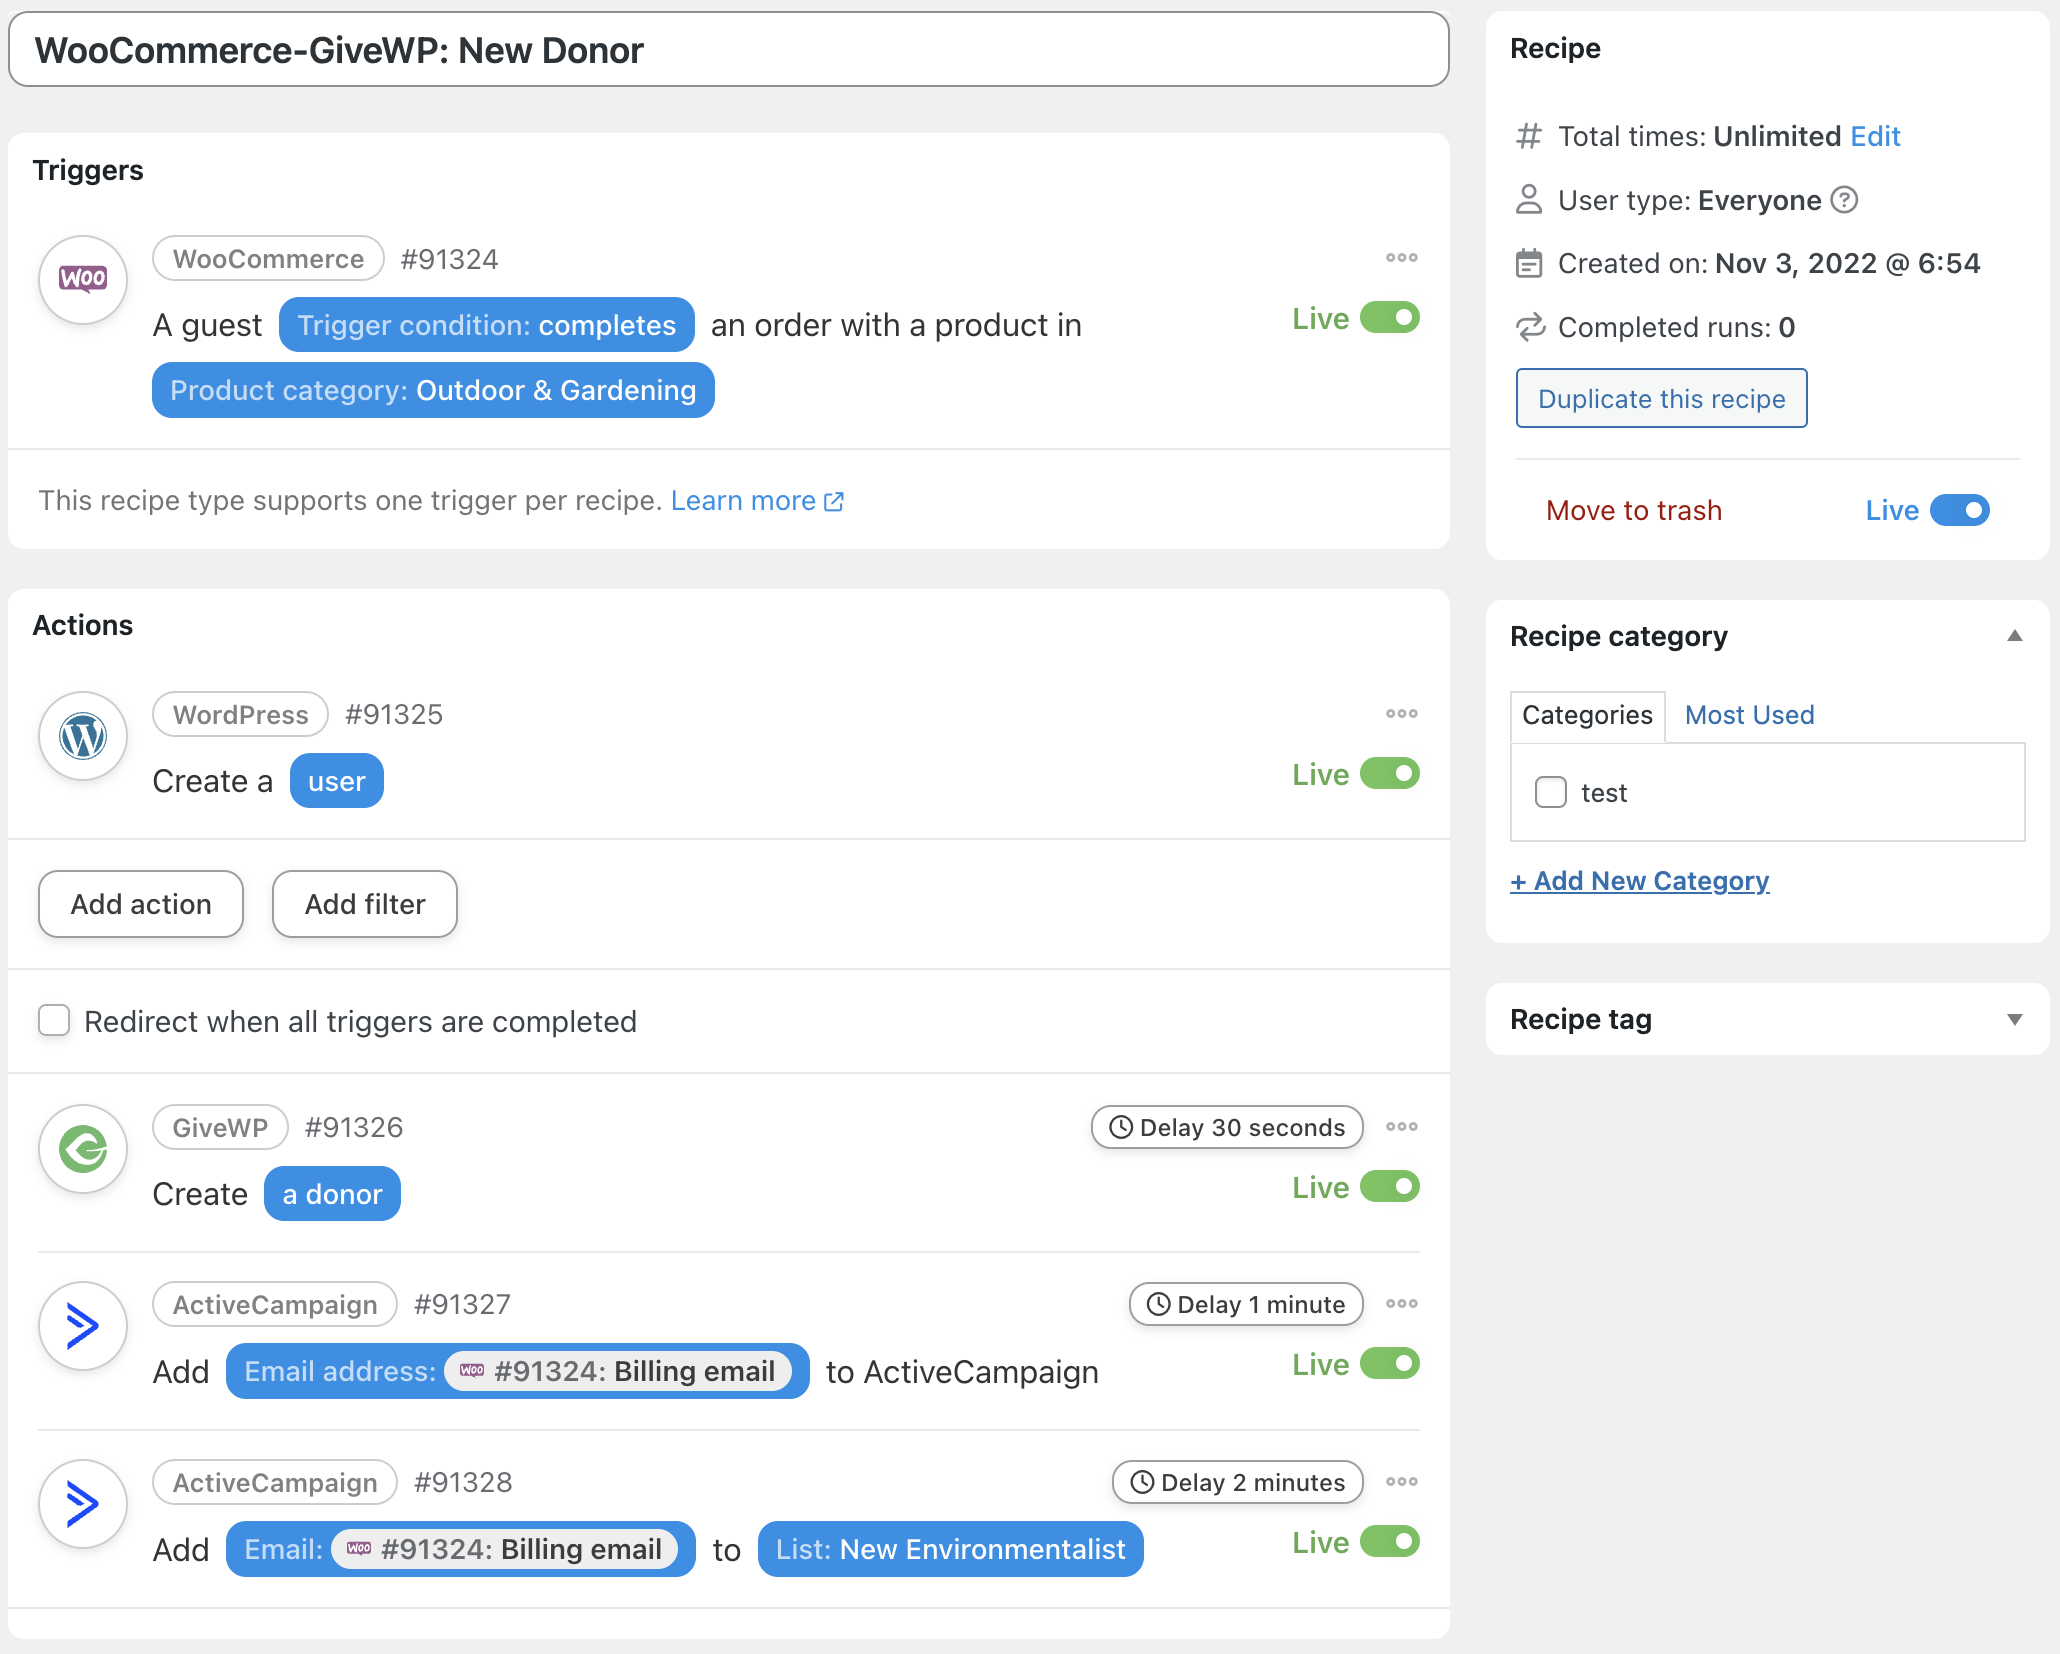Click the WooCommerce trigger logo icon
Viewport: 2060px width, 1654px height.
[83, 280]
